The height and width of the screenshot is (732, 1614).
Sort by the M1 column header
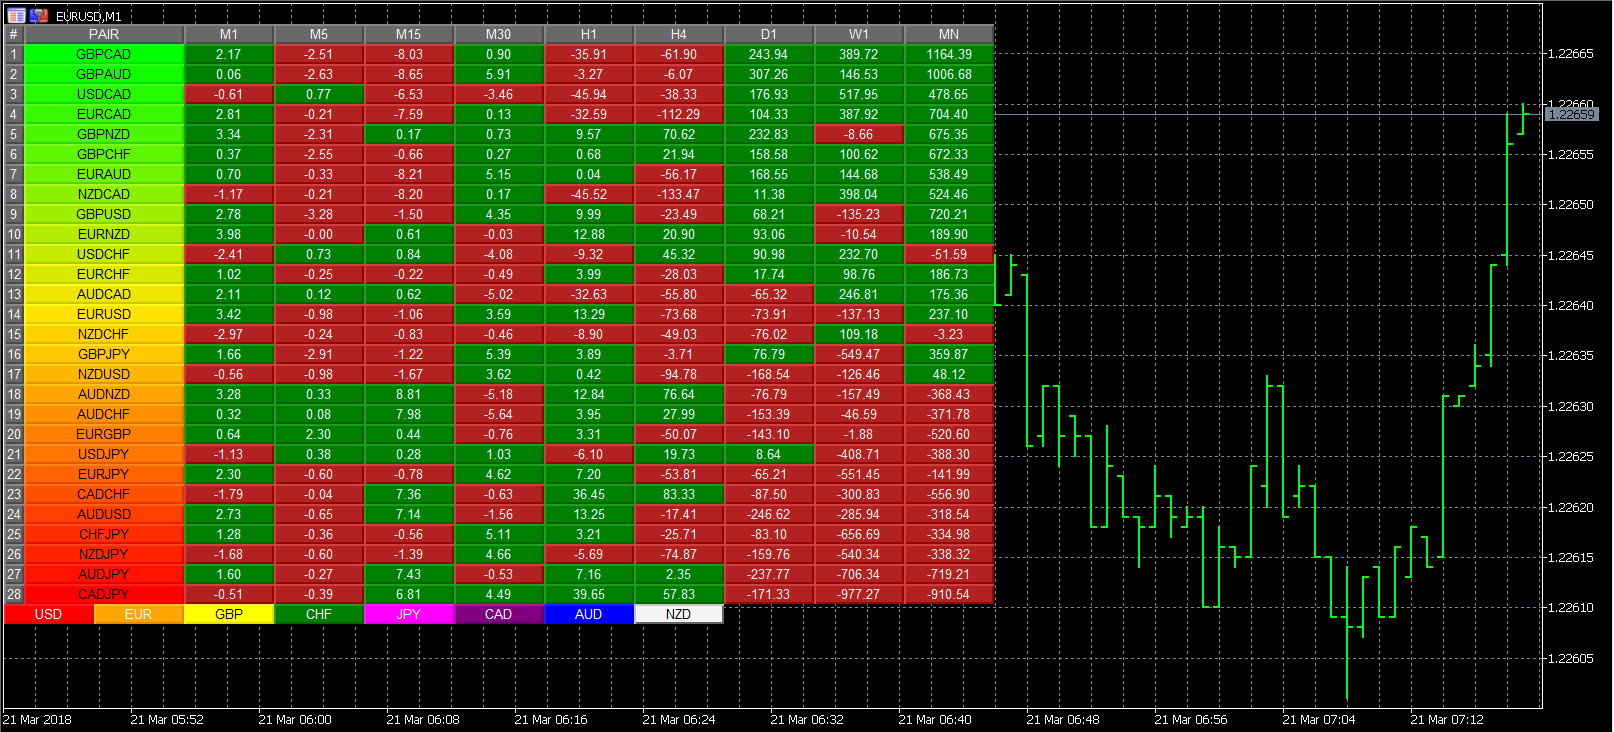click(x=228, y=34)
